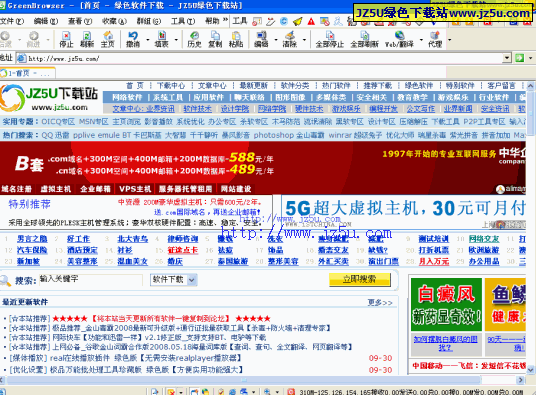Go to Home page (主页) icon
The height and width of the screenshot is (395, 536).
(108, 39)
